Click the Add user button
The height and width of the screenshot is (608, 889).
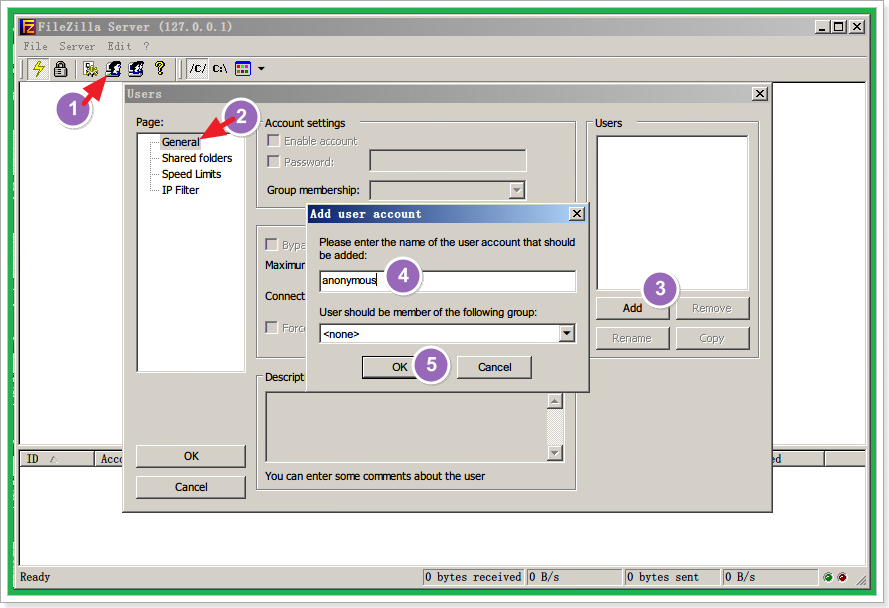click(x=632, y=308)
